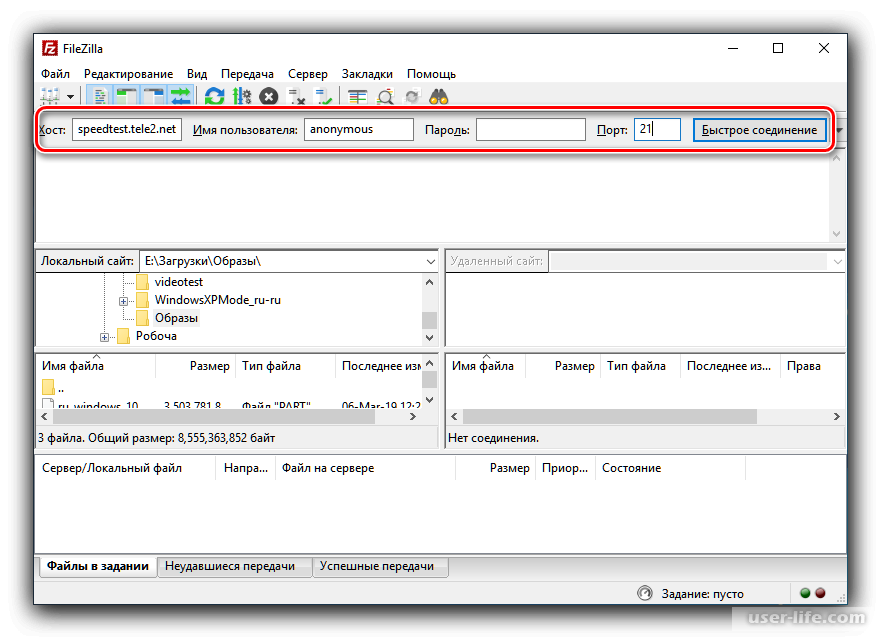Open the Вид menu

197,74
